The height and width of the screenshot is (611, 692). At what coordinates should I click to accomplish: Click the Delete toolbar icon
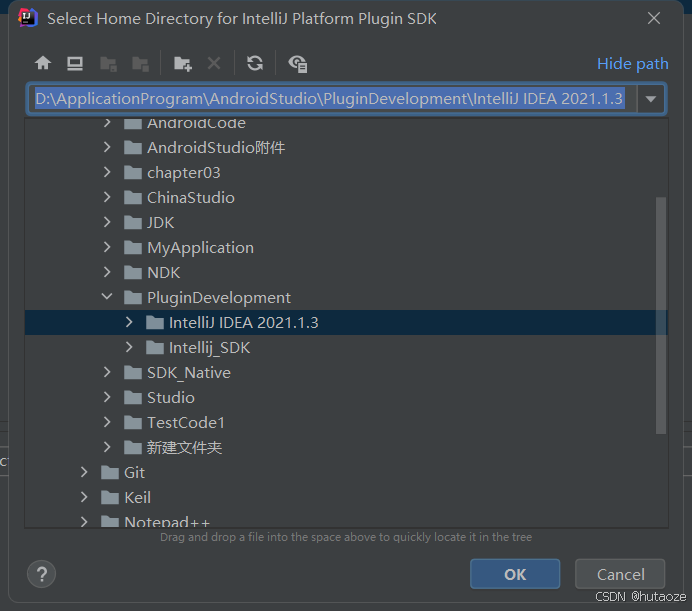(x=214, y=64)
